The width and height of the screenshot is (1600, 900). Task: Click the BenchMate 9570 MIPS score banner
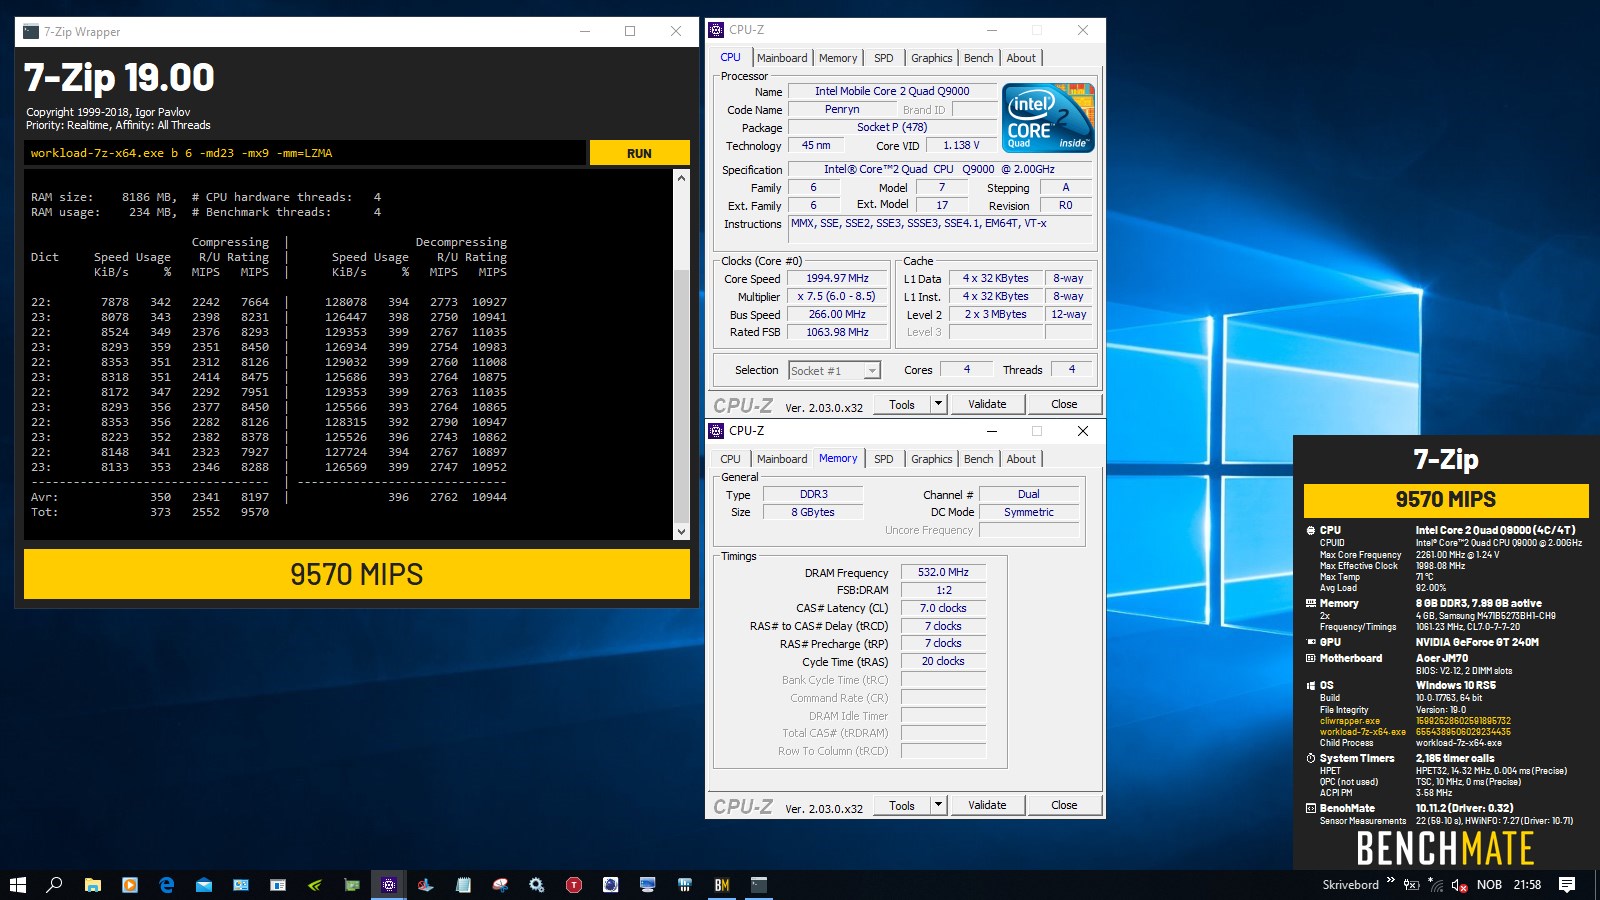(1446, 499)
